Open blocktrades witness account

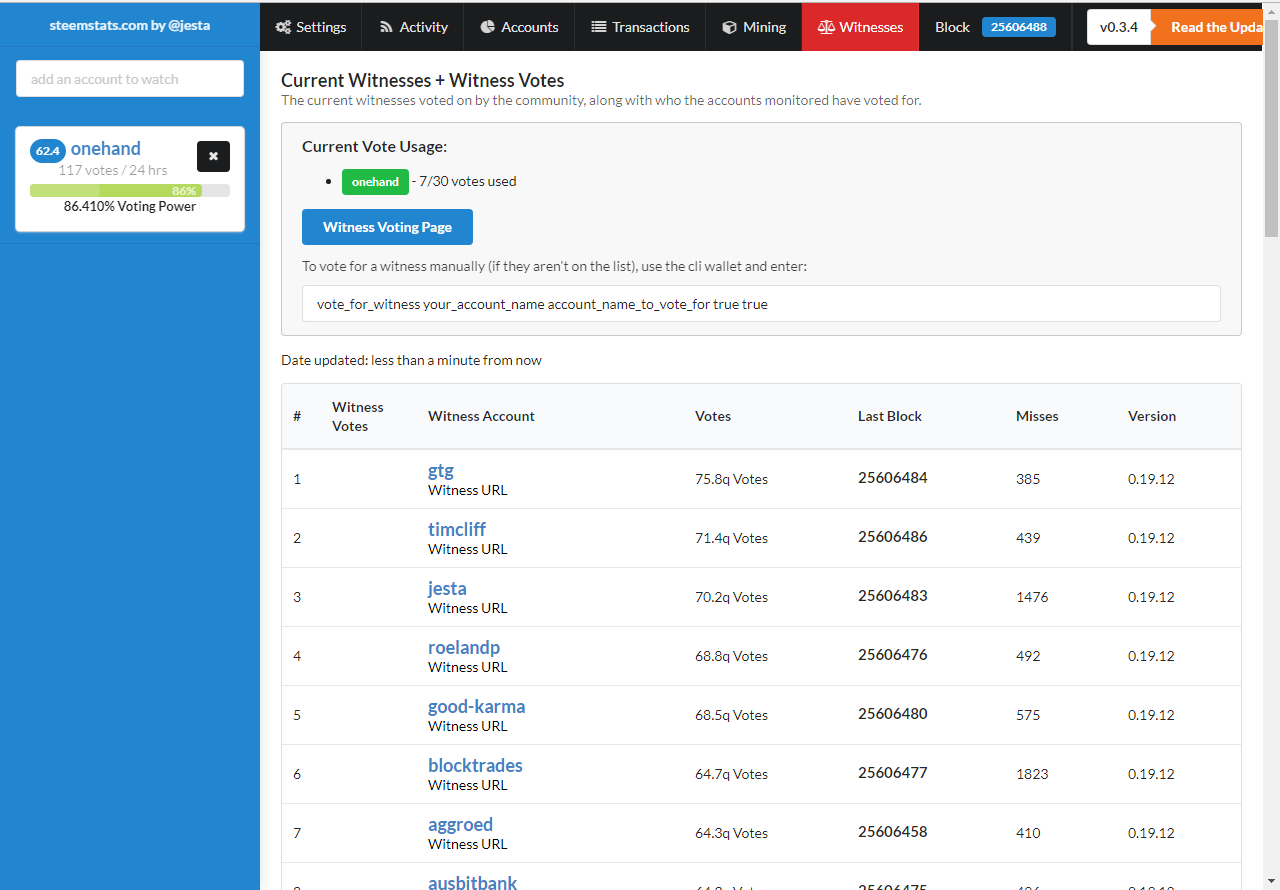coord(475,765)
